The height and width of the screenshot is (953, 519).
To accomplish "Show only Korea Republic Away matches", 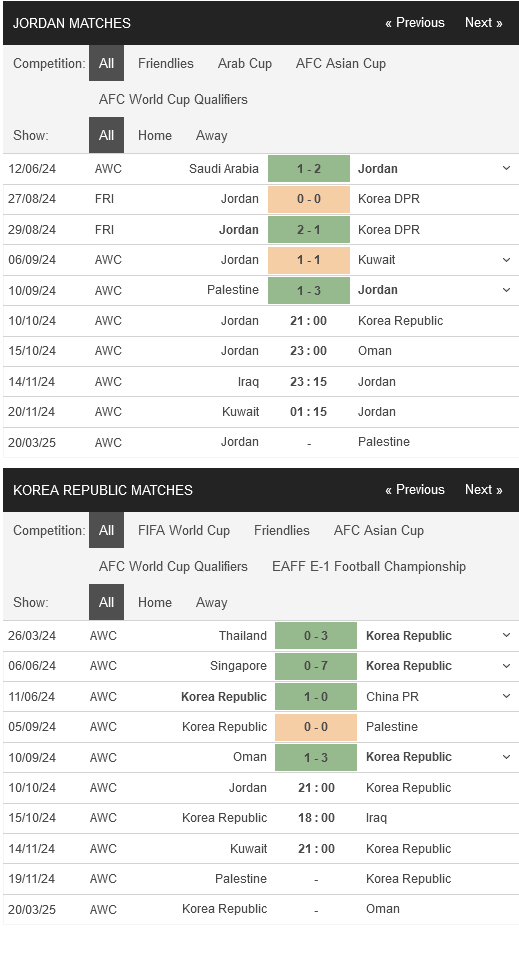I will [211, 602].
